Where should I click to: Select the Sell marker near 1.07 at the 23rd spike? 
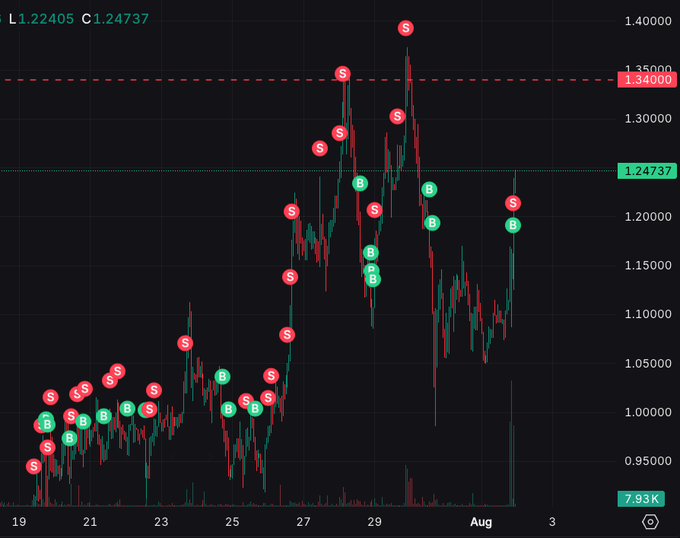(x=185, y=343)
